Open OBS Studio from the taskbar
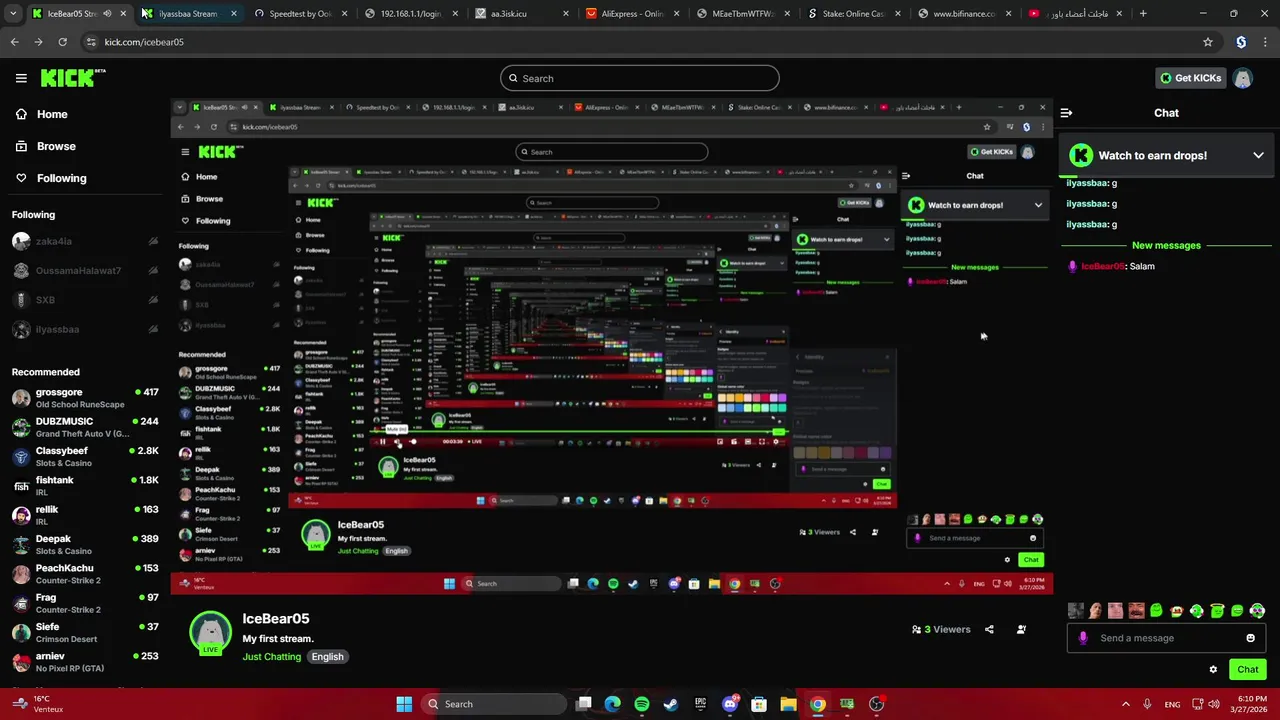Viewport: 1280px width, 720px height. tap(876, 704)
